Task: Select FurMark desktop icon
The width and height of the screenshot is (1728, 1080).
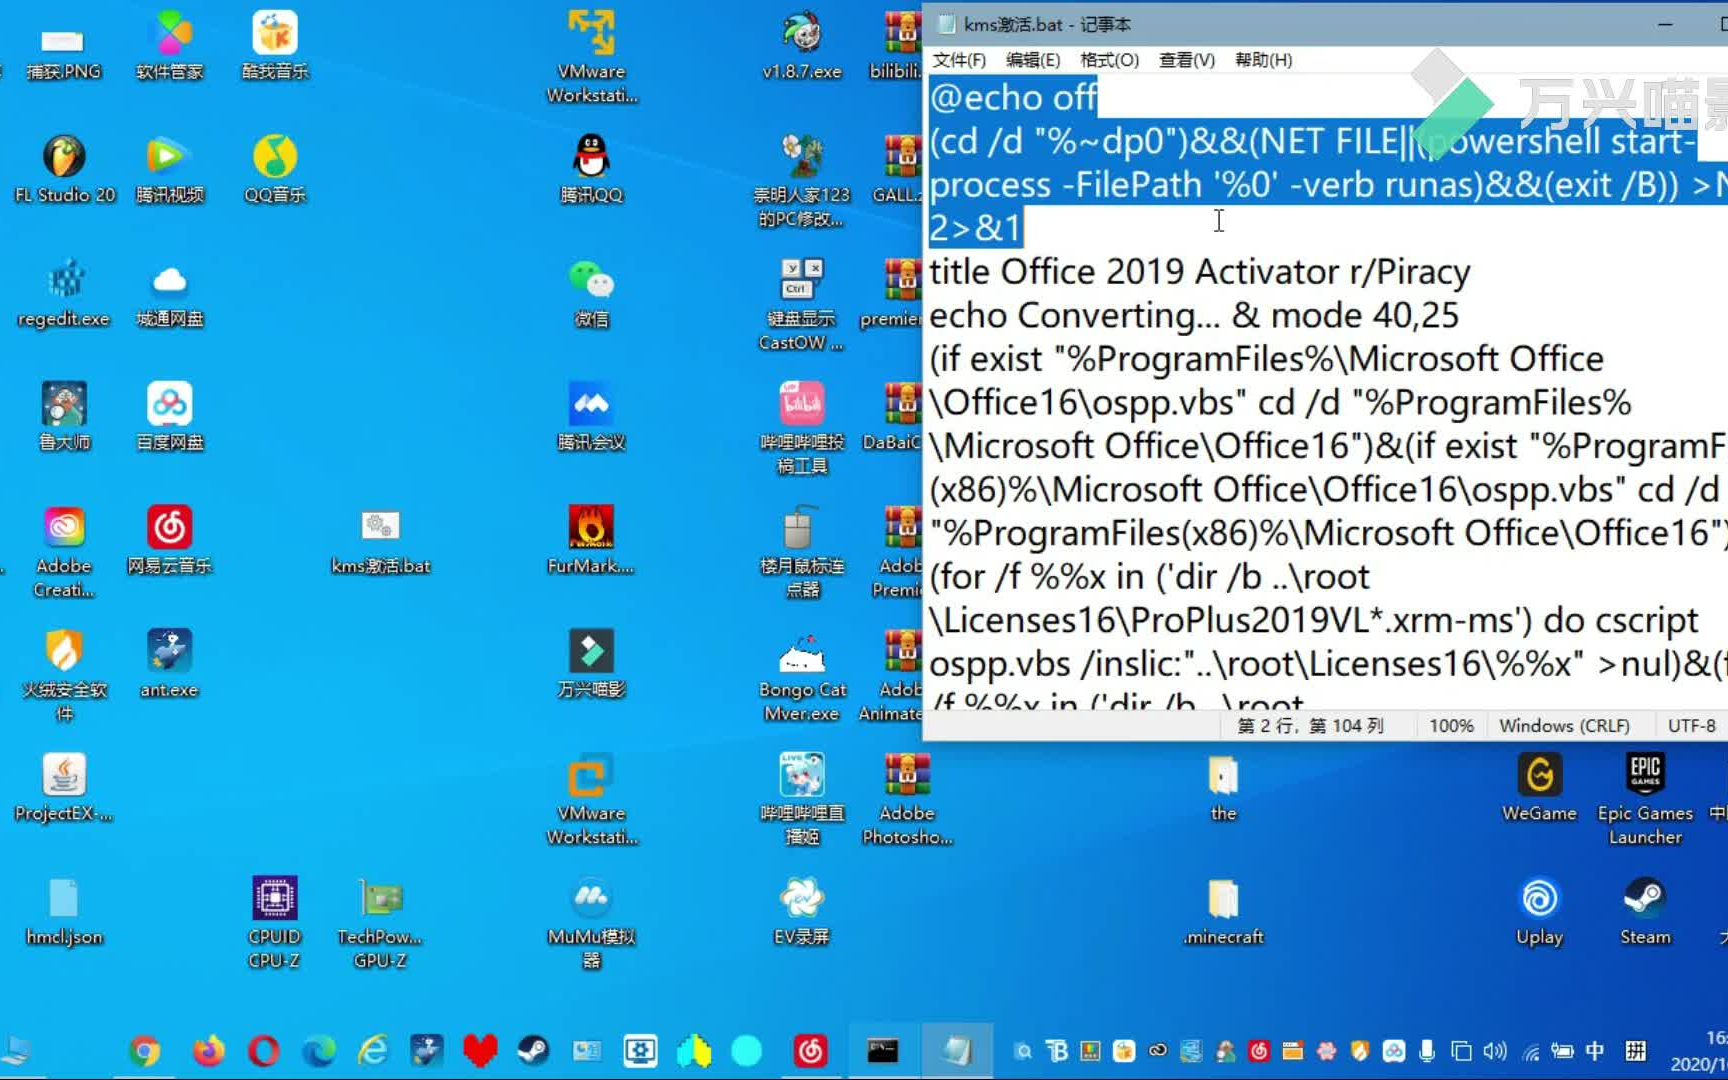Action: 591,540
